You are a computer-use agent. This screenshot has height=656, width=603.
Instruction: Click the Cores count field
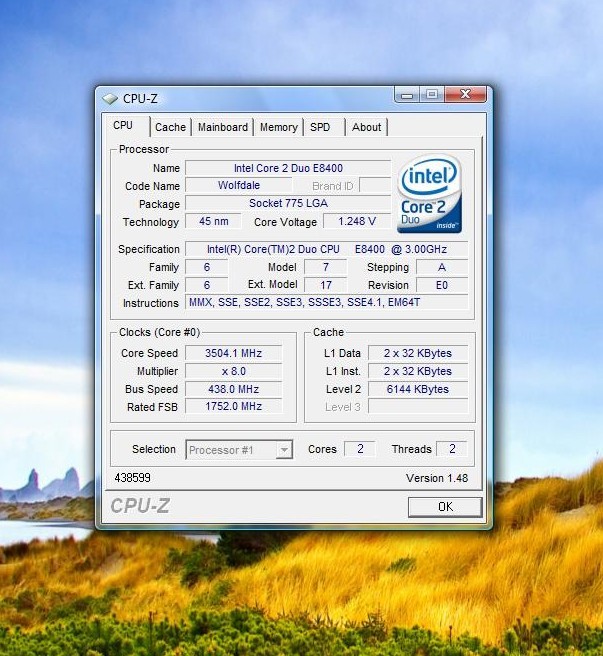pyautogui.click(x=360, y=449)
